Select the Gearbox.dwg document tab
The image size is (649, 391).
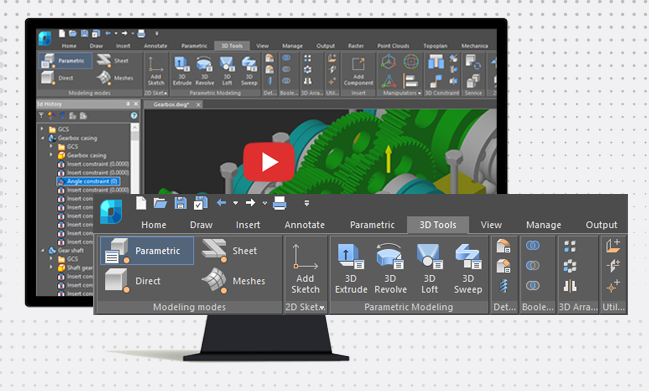click(171, 104)
